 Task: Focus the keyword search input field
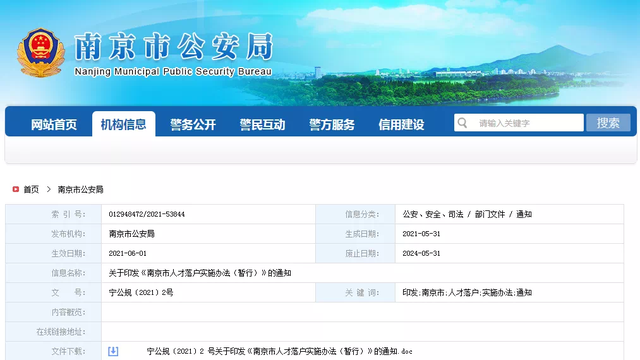(519, 123)
